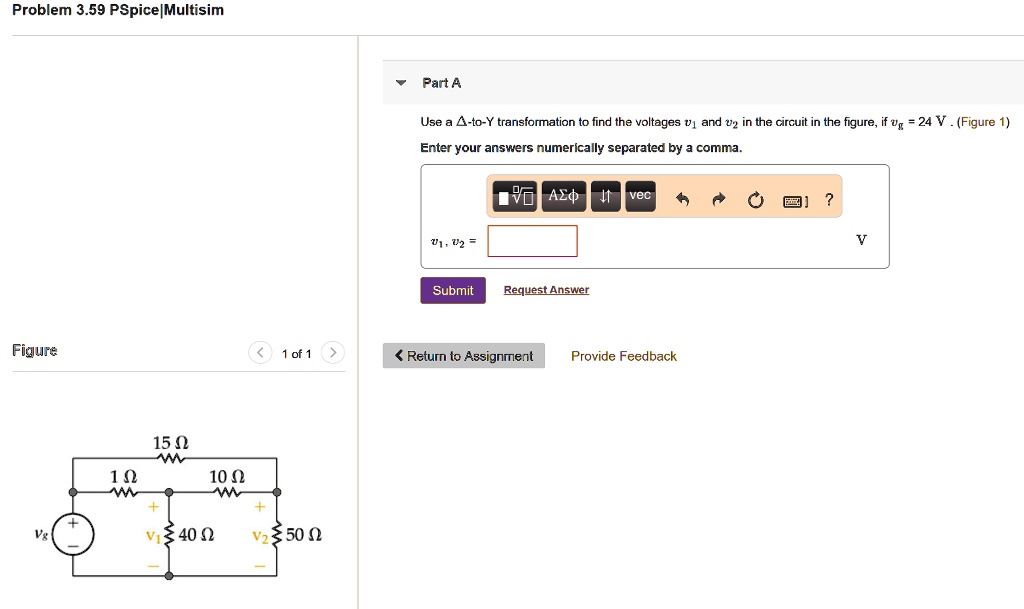
Task: Click the up/down arrows notation icon
Action: click(x=604, y=196)
